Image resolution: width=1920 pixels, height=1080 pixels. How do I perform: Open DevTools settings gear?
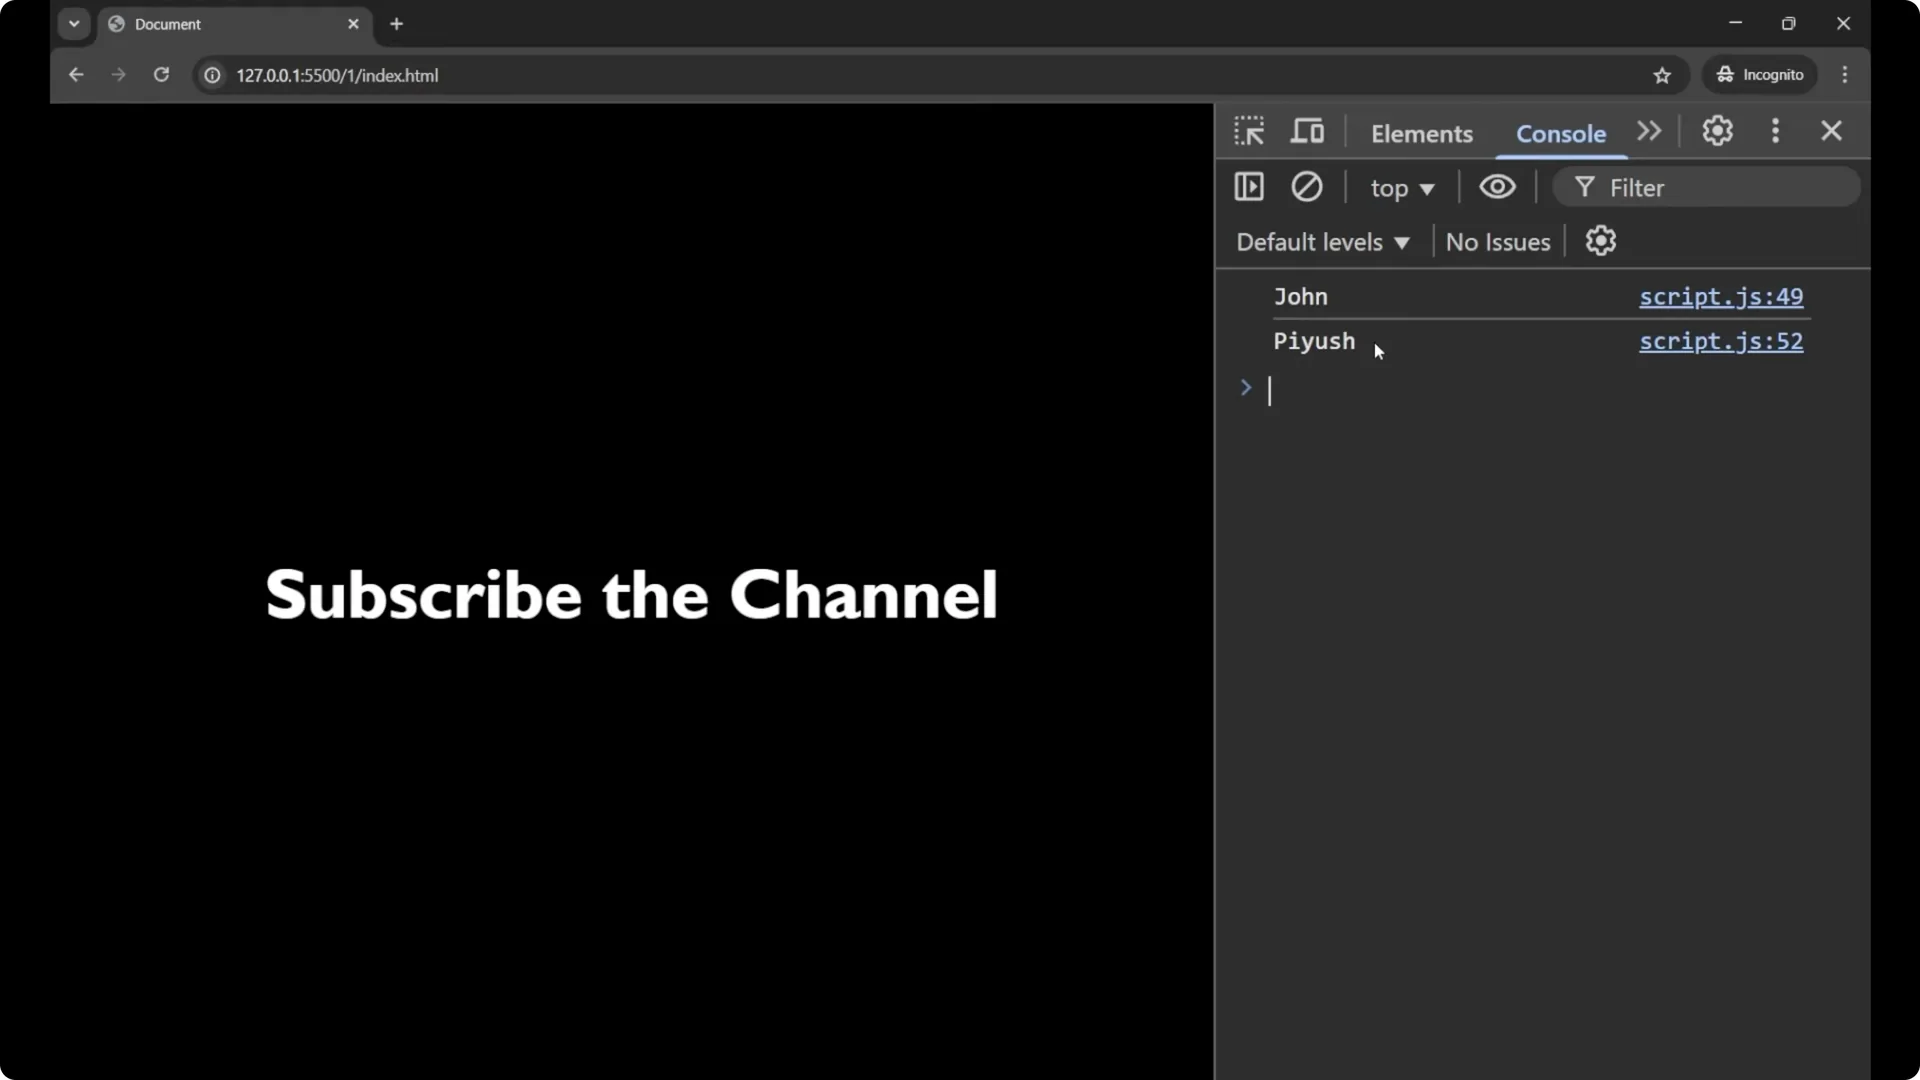pyautogui.click(x=1718, y=131)
